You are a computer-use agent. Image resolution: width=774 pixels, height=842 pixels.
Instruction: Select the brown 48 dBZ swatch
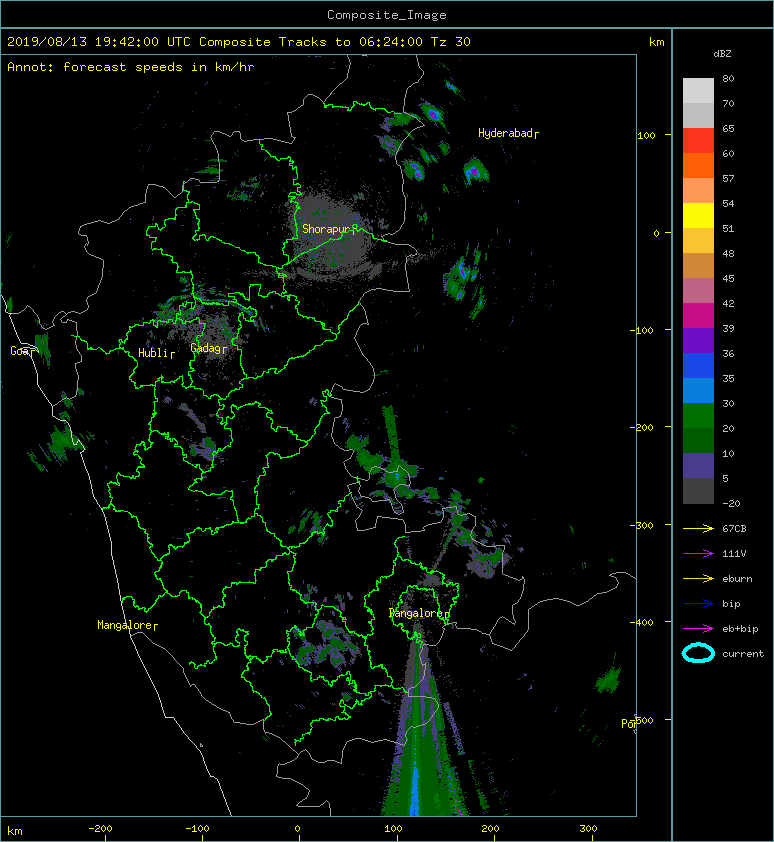[698, 265]
